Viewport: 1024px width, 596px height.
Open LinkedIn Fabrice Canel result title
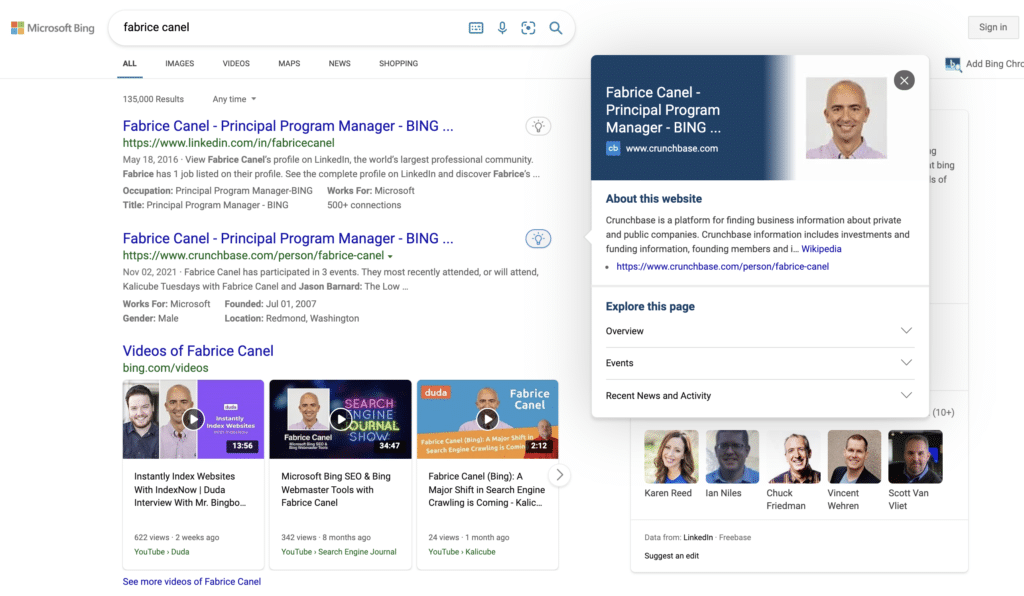pos(288,126)
